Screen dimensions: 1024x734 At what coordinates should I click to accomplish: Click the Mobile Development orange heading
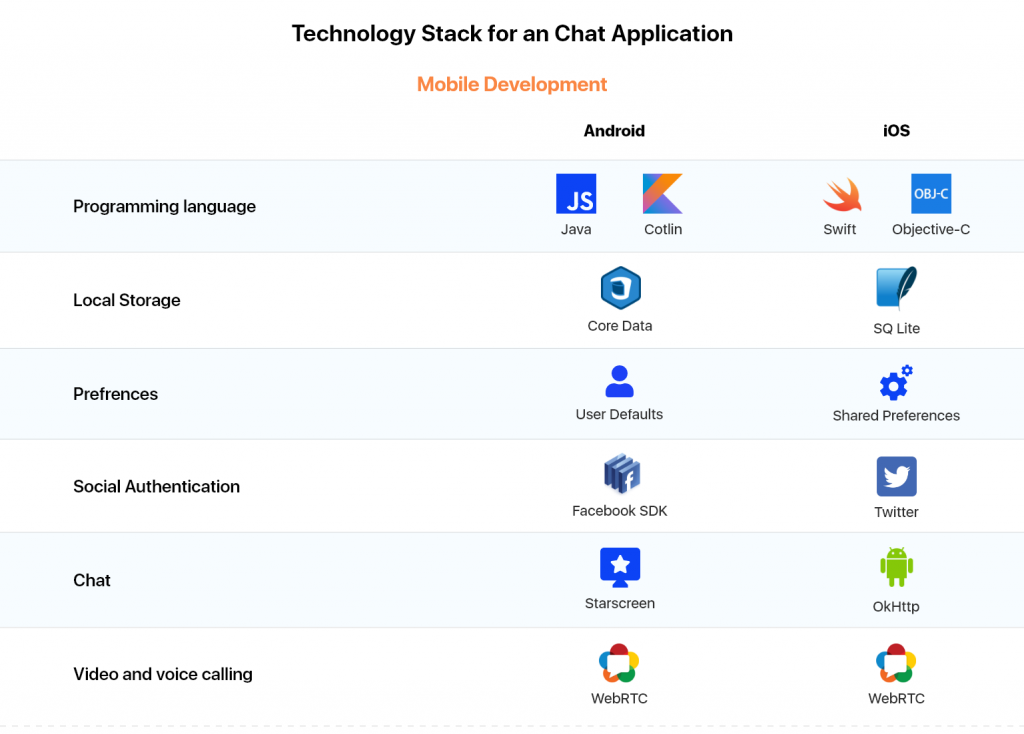click(512, 84)
